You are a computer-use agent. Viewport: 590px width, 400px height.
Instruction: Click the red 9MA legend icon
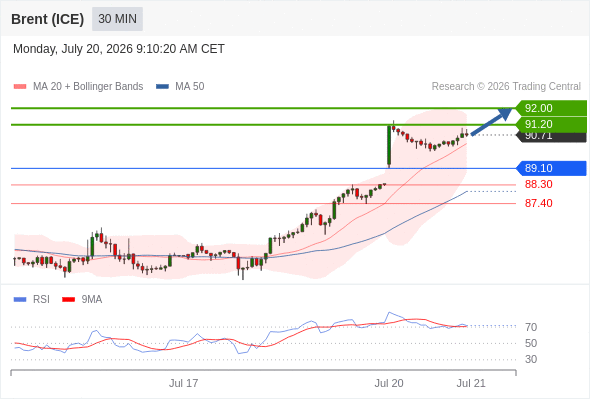68,300
